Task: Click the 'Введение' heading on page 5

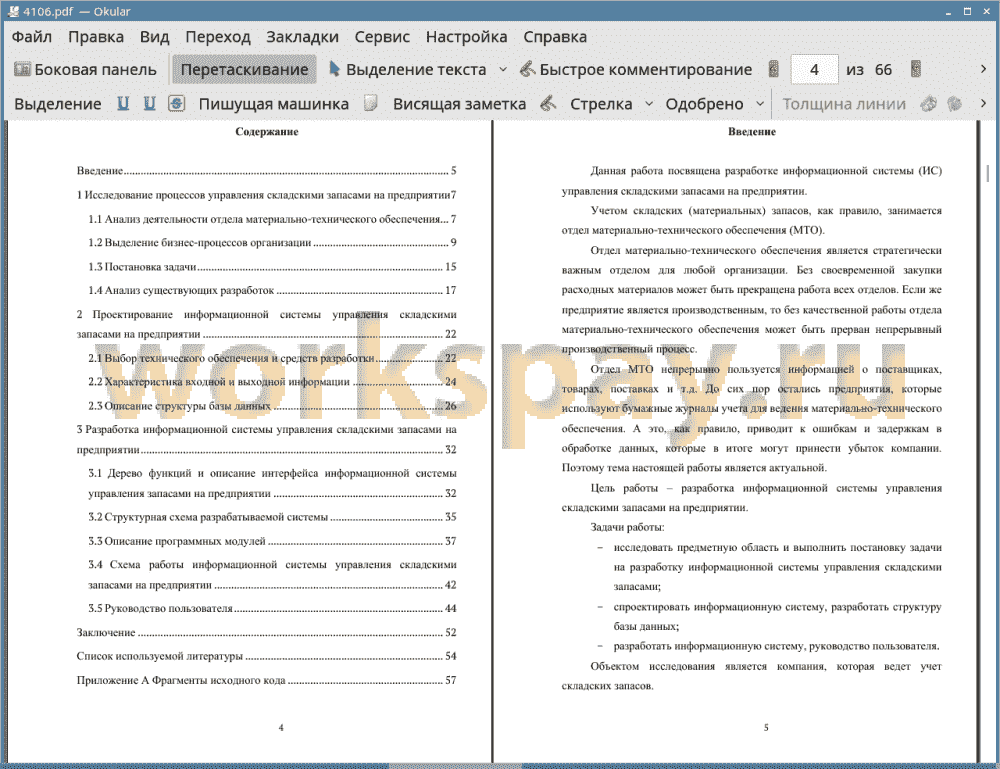Action: tap(752, 131)
